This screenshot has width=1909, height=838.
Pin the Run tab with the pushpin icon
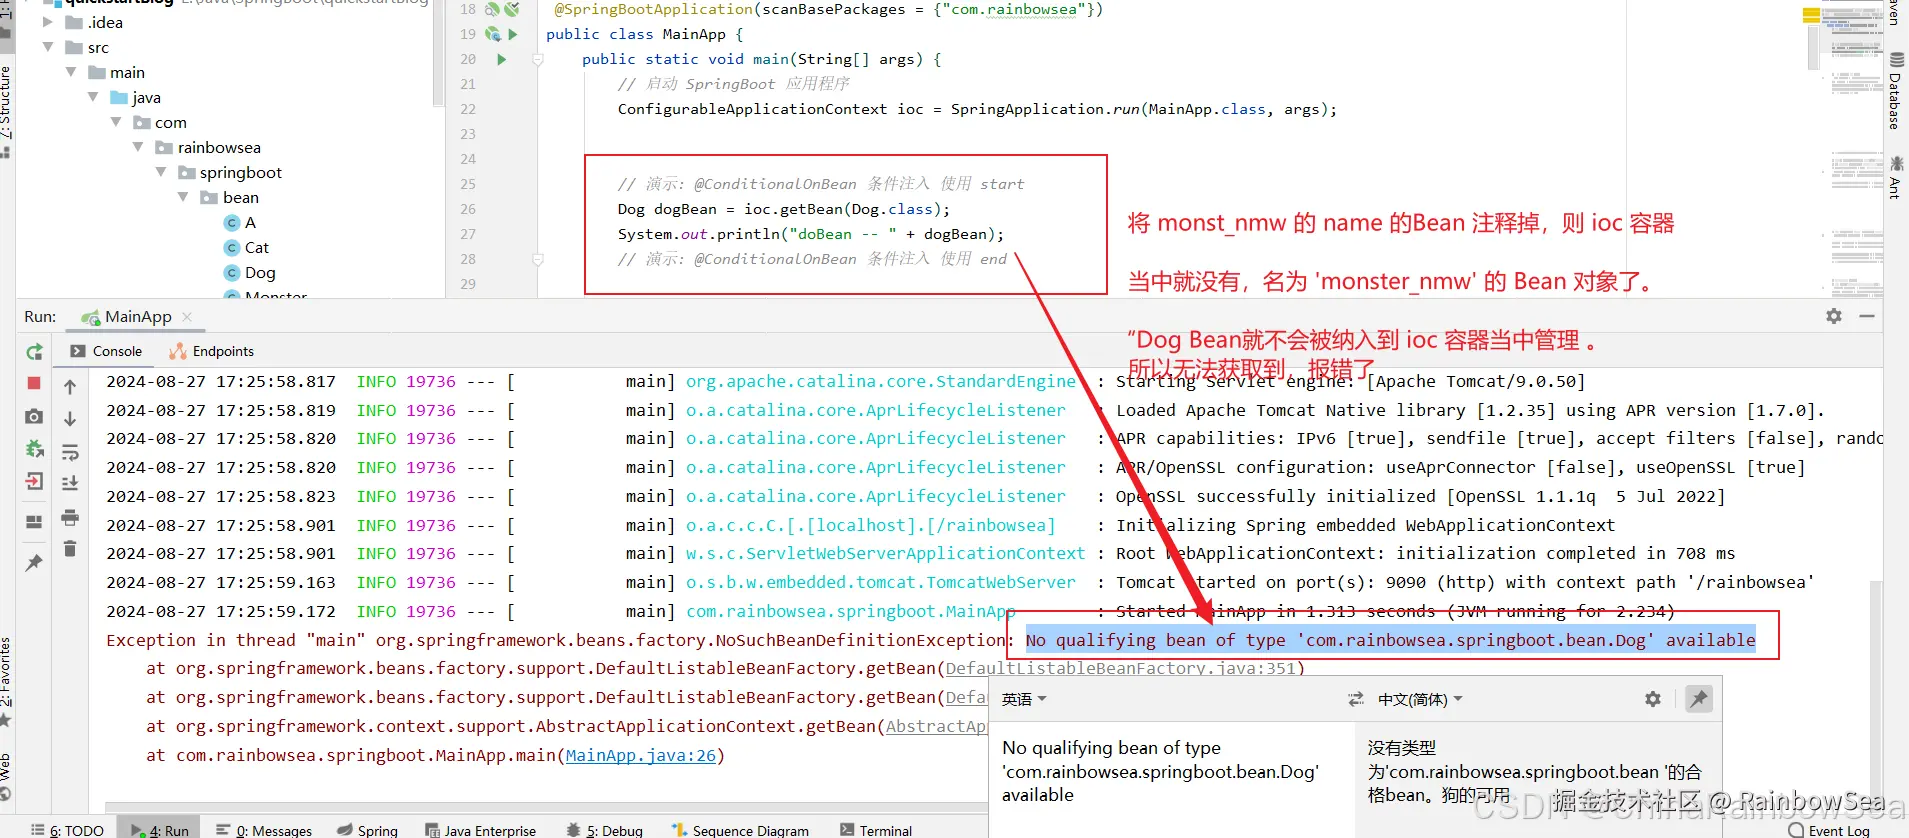click(x=34, y=562)
